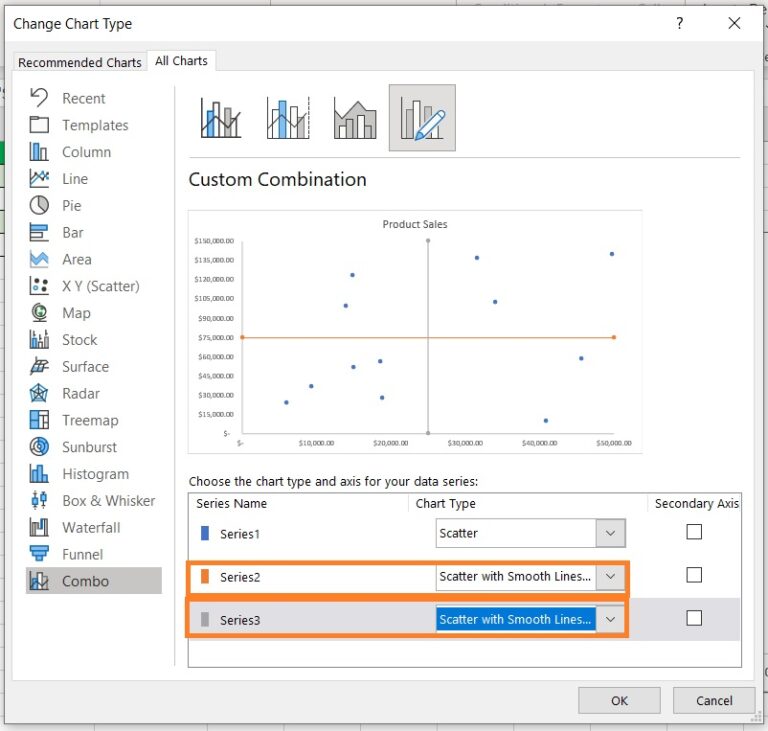Choose Clustered Column - Line on Secondary Axis icon

point(288,118)
